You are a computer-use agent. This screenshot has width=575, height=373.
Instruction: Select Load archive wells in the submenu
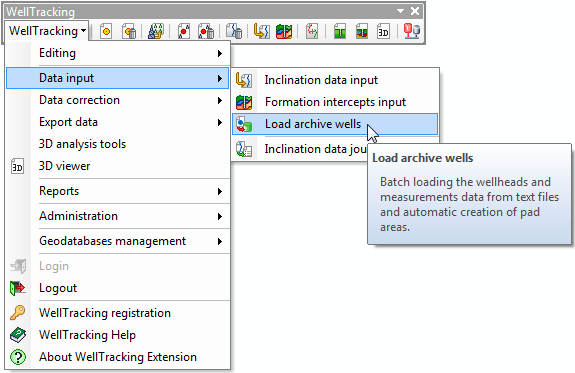coord(335,124)
